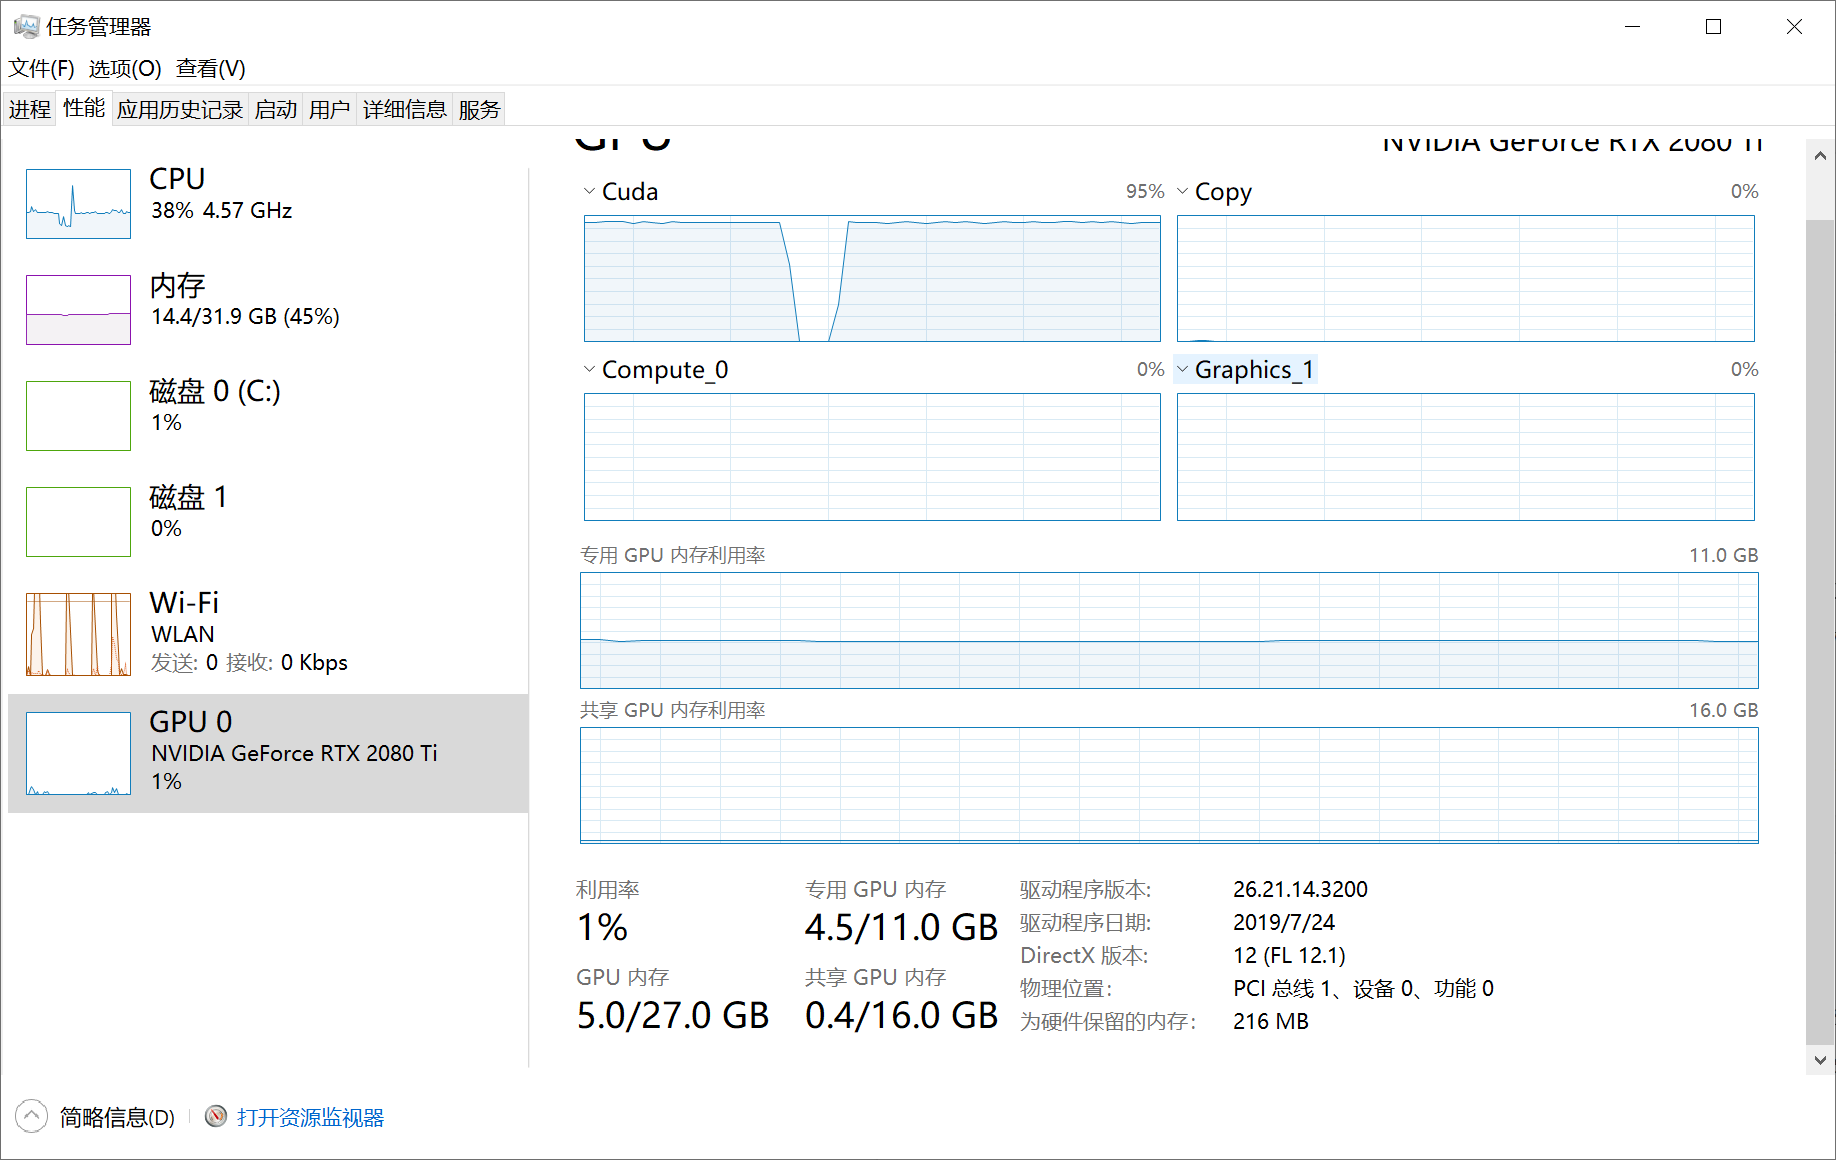Viewport: 1836px width, 1160px height.
Task: Click the Task Manager title bar icon
Action: coord(25,27)
